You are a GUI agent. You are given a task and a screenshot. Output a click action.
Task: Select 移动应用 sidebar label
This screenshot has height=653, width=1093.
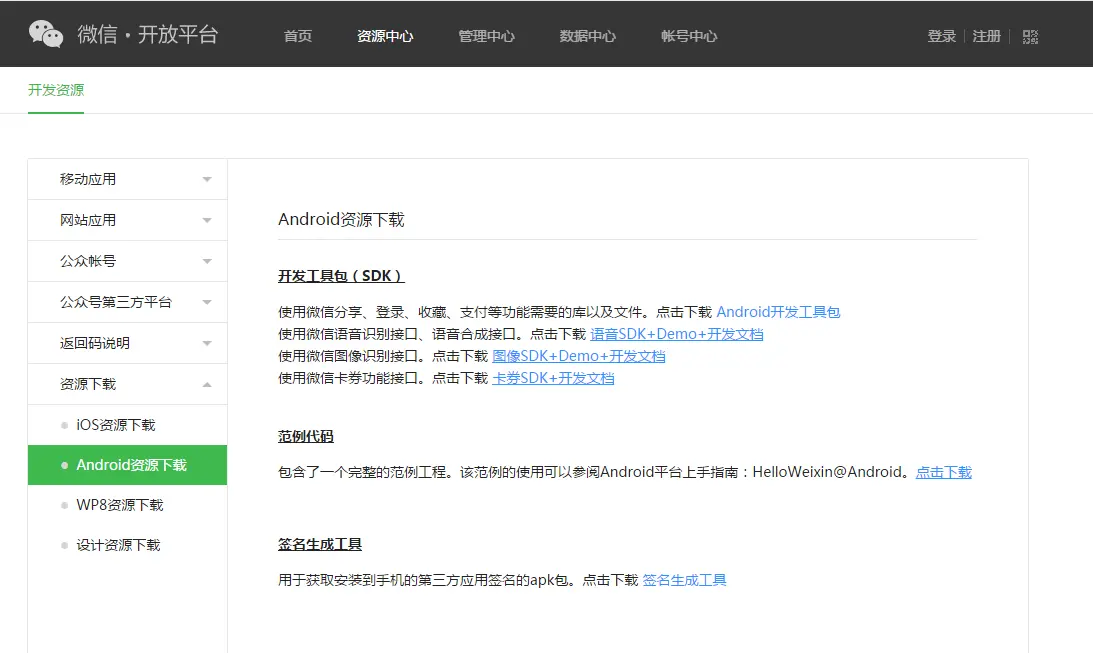[x=88, y=179]
